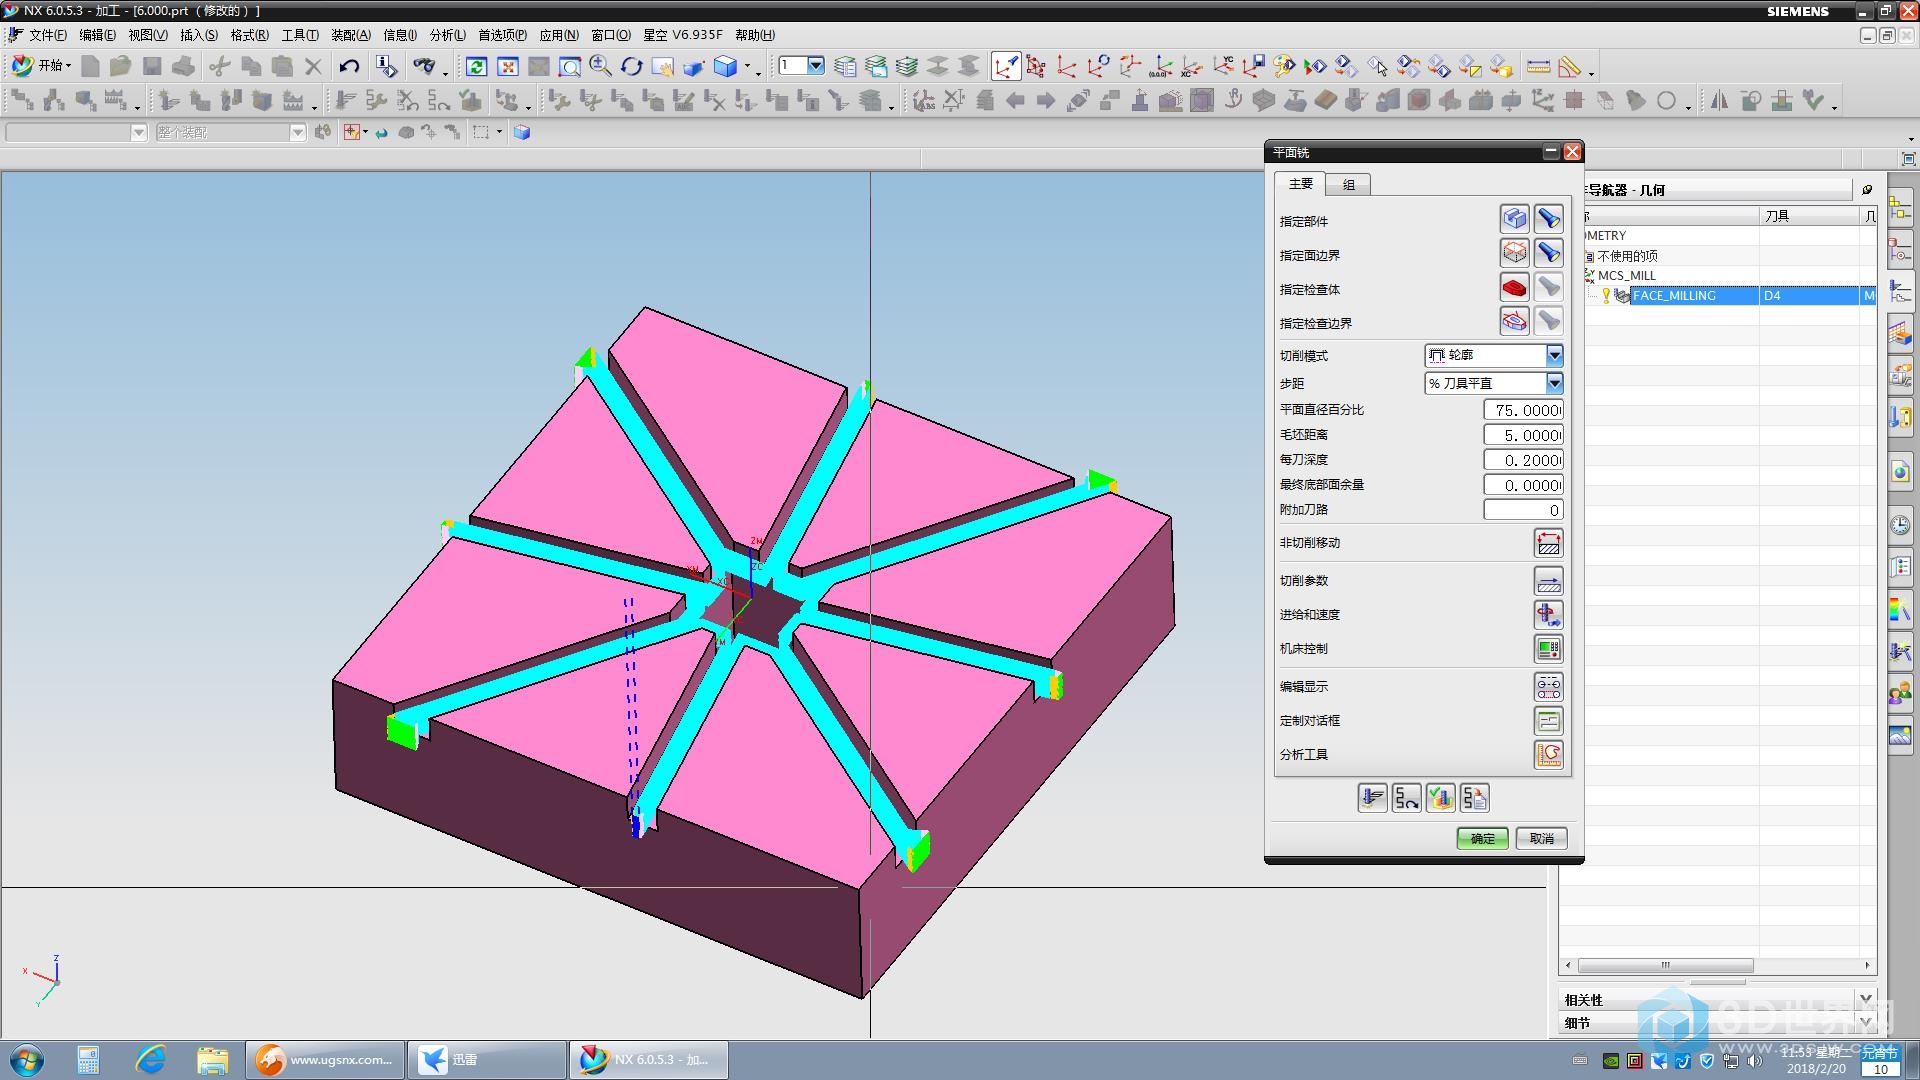Image resolution: width=1920 pixels, height=1080 pixels.
Task: Open Machine Control (机床控制) settings
Action: 1549,649
